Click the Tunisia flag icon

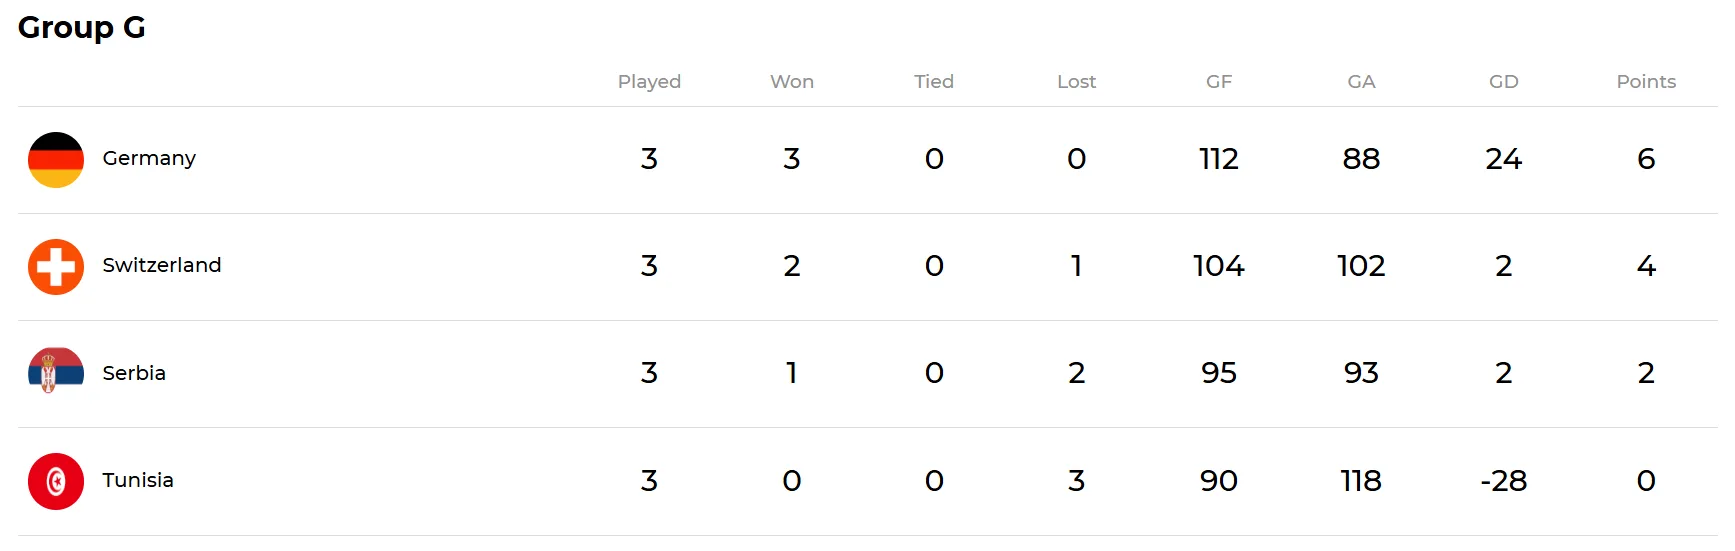tap(56, 481)
